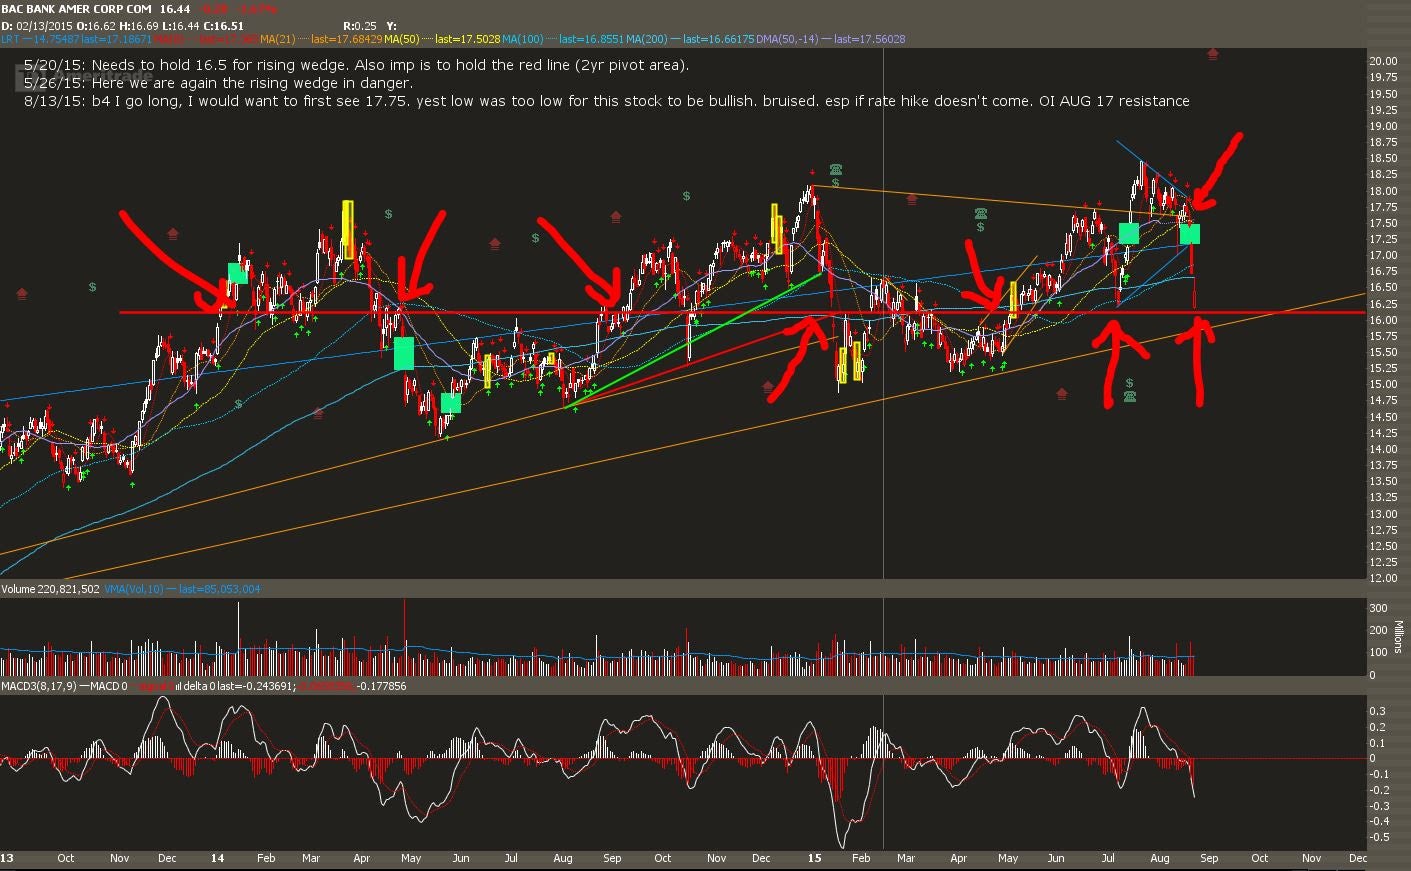Screen dimensions: 1411x871
Task: Click the year label 15 on the time axis
Action: pos(814,858)
